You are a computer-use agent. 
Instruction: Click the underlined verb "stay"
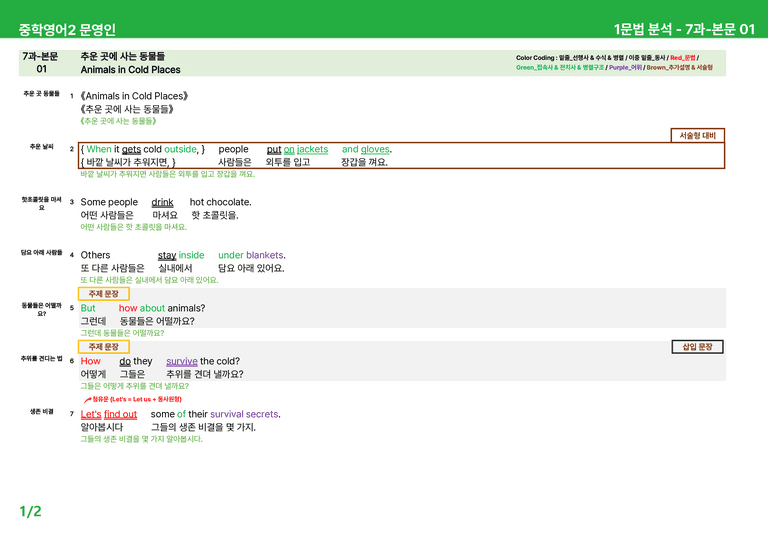point(167,255)
